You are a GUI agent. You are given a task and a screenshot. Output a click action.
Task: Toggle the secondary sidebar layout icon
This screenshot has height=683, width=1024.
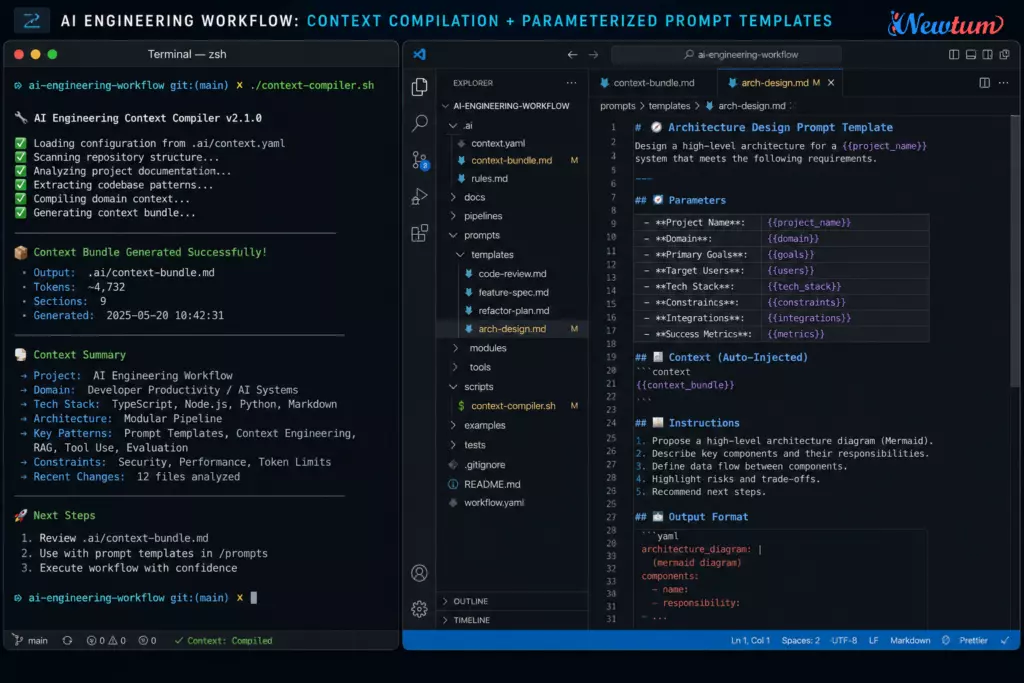coord(987,55)
